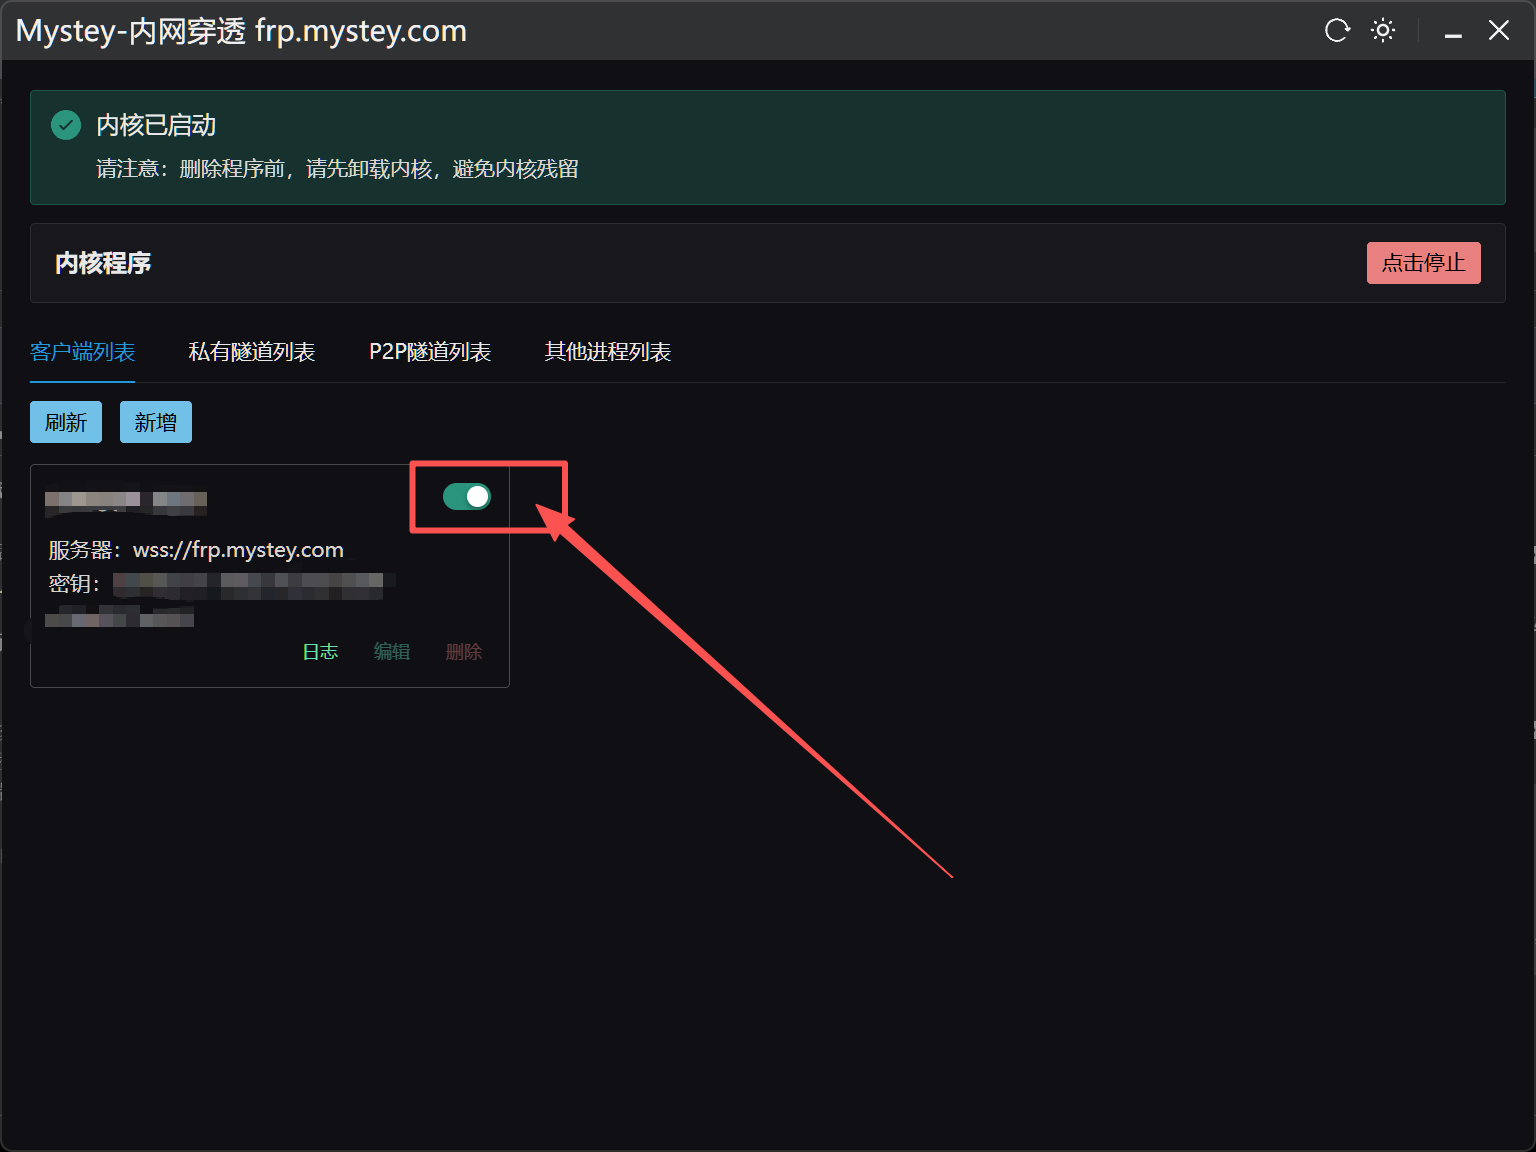The image size is (1536, 1152).
Task: Disable the client toggle switch
Action: 467,496
